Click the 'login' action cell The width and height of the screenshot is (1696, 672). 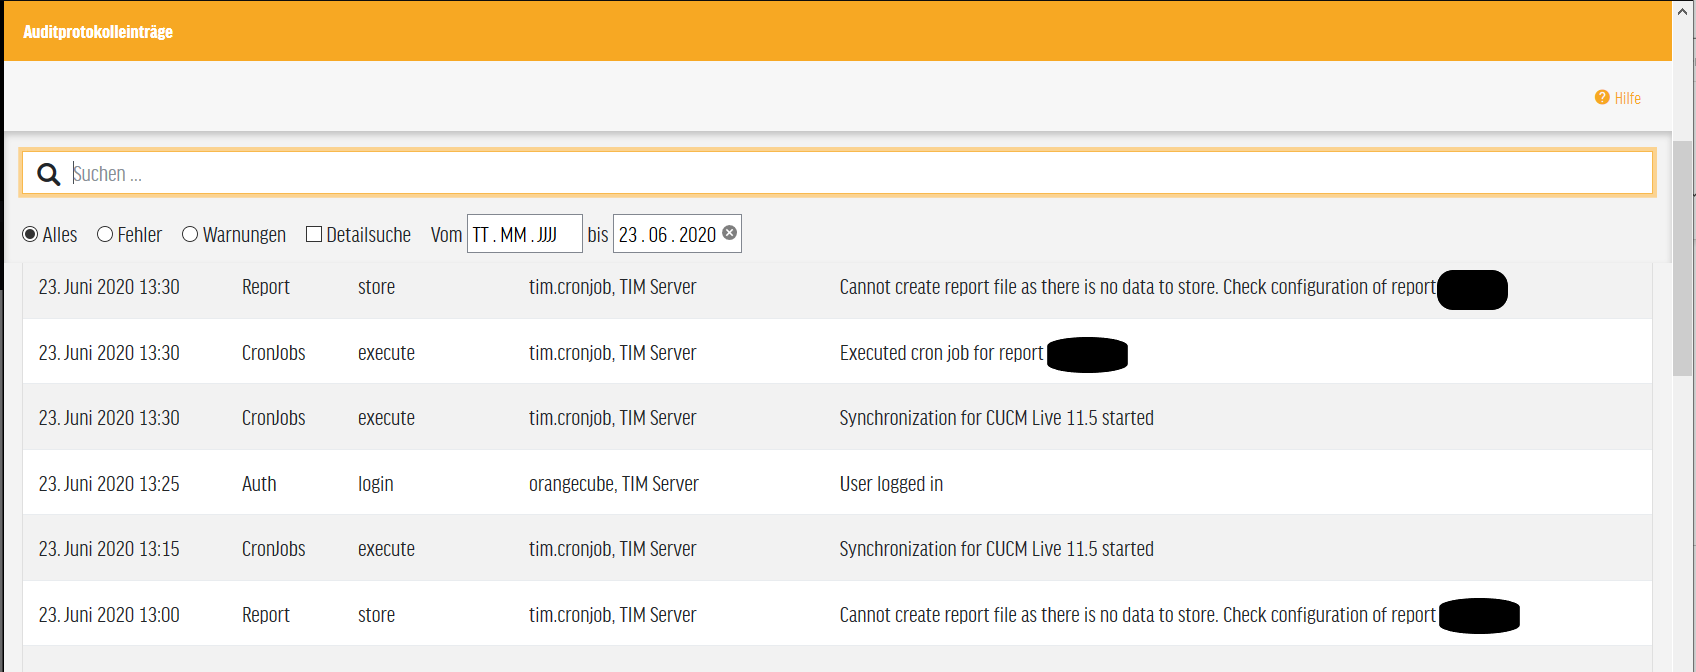pos(376,484)
